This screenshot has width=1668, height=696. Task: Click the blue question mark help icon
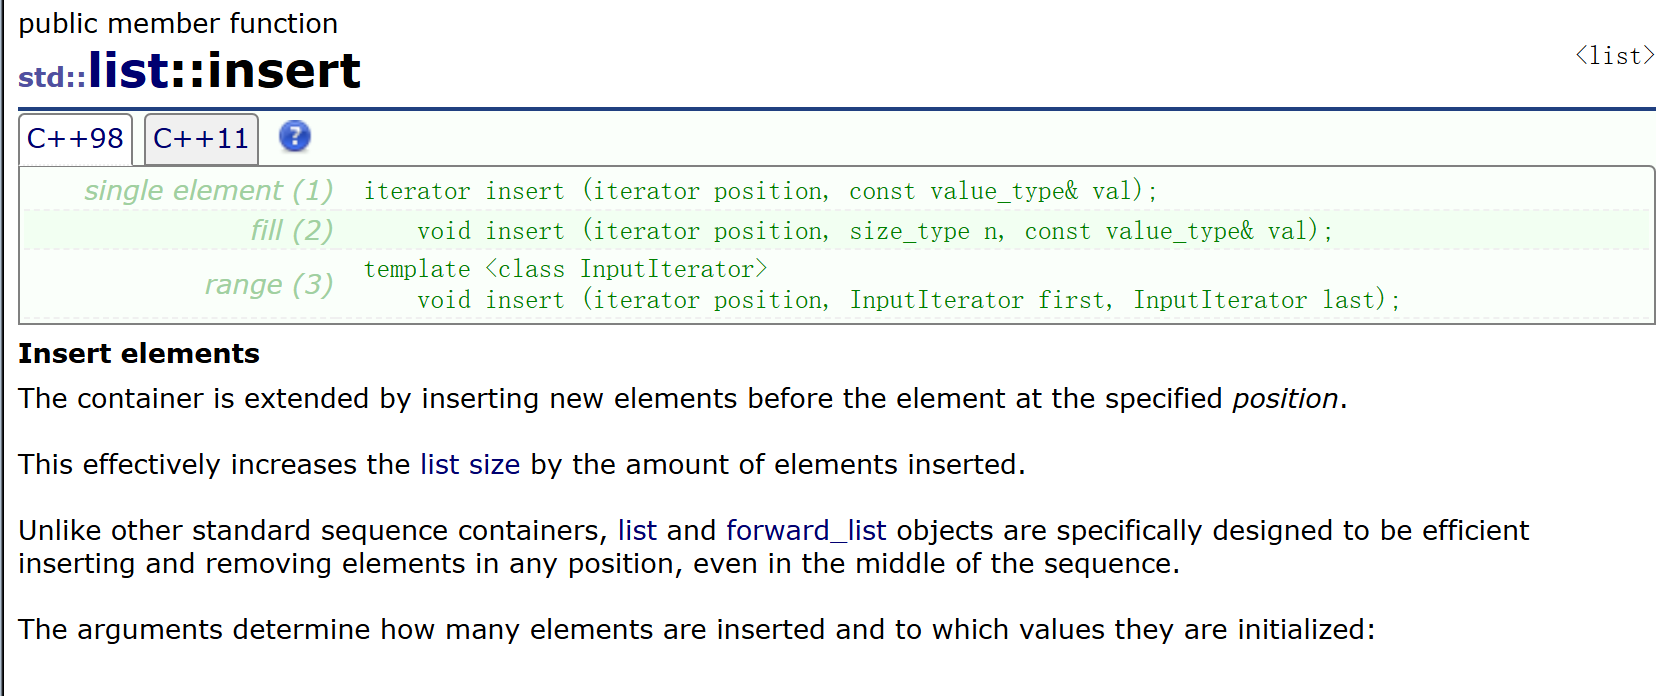(x=294, y=136)
